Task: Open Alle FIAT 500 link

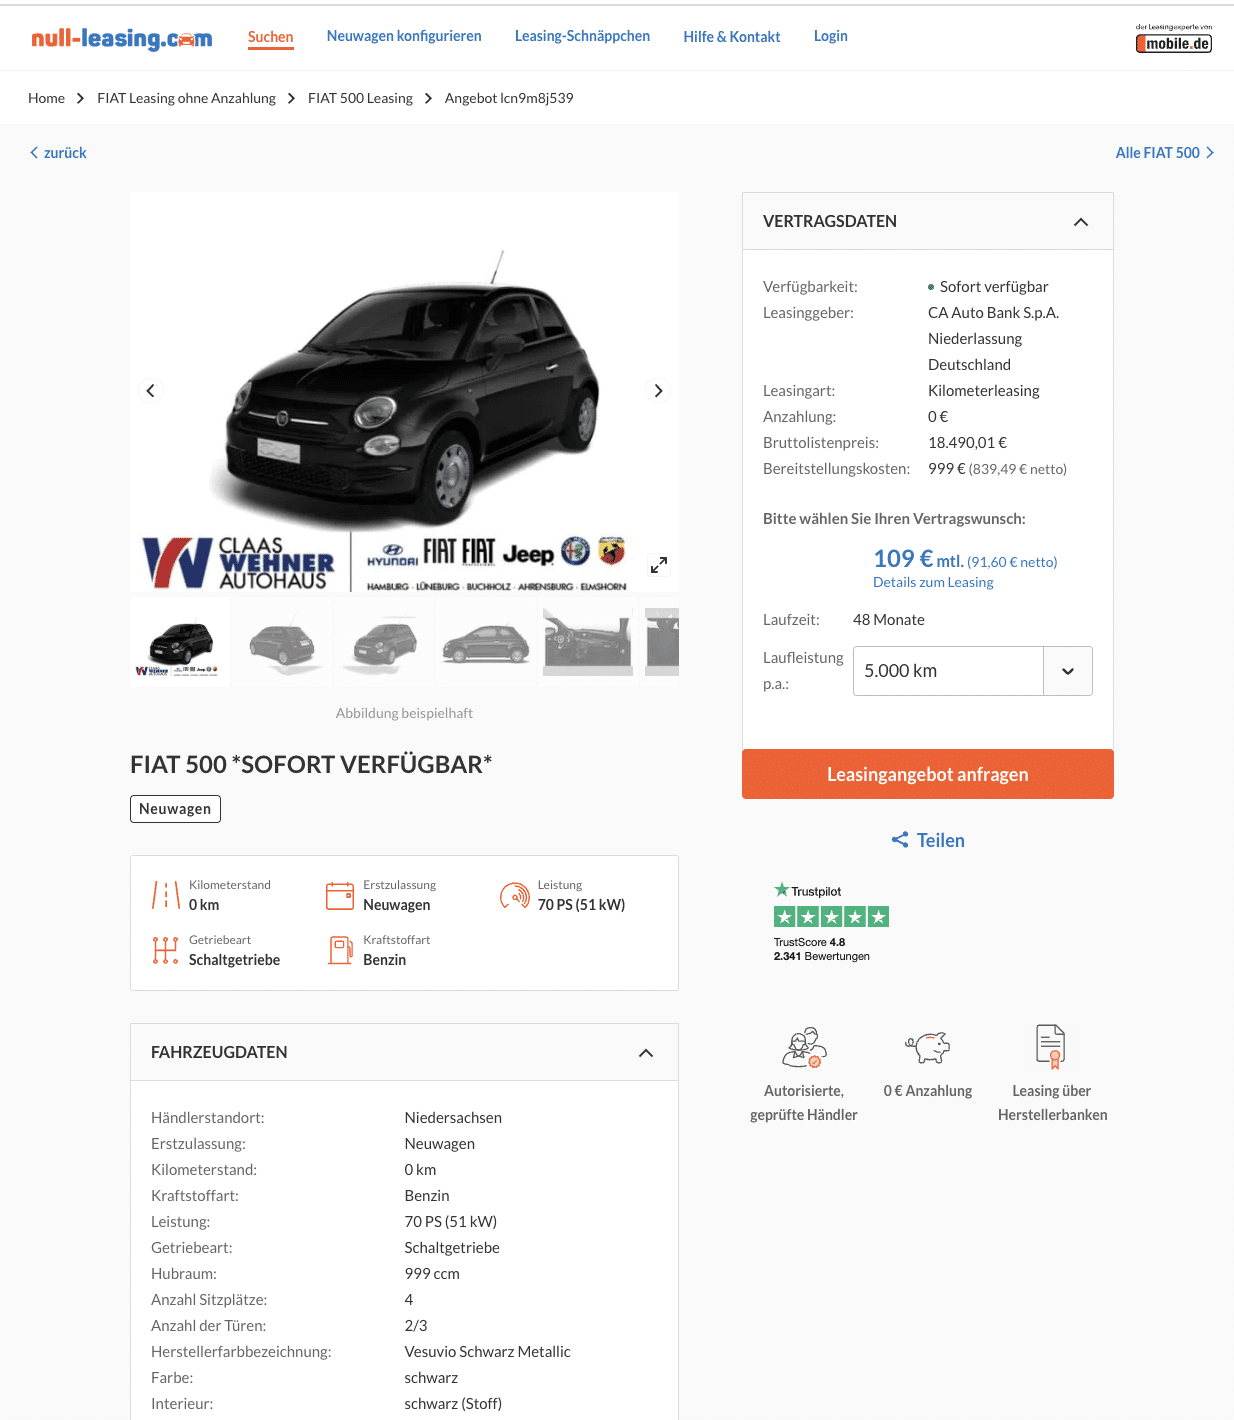Action: tap(1165, 153)
